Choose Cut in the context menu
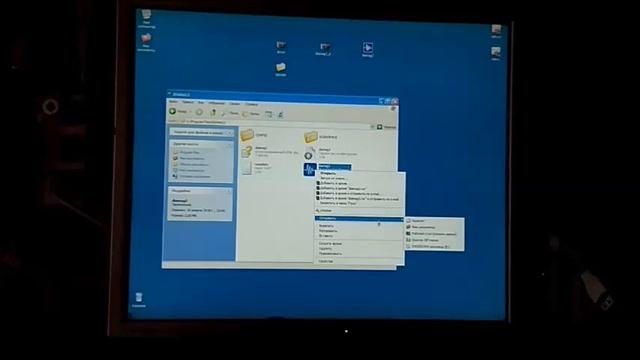640x360 pixels. pos(326,226)
